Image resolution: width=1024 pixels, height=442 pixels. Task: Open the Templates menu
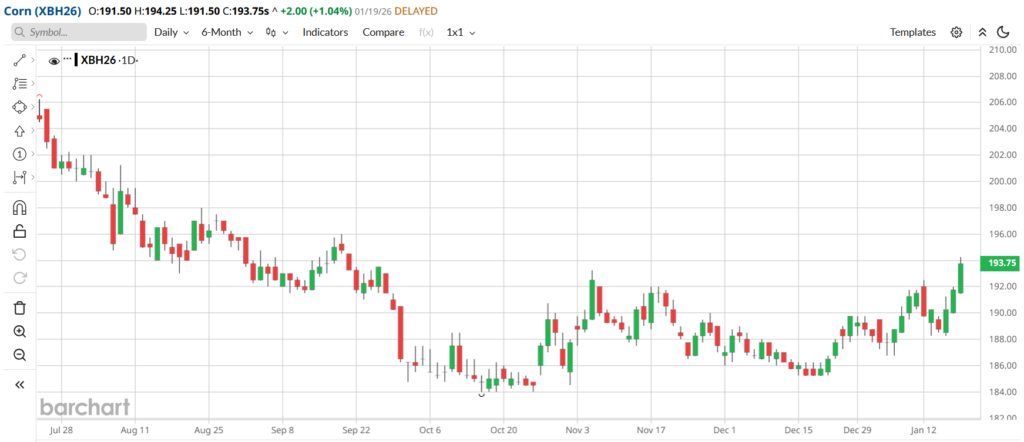(912, 32)
